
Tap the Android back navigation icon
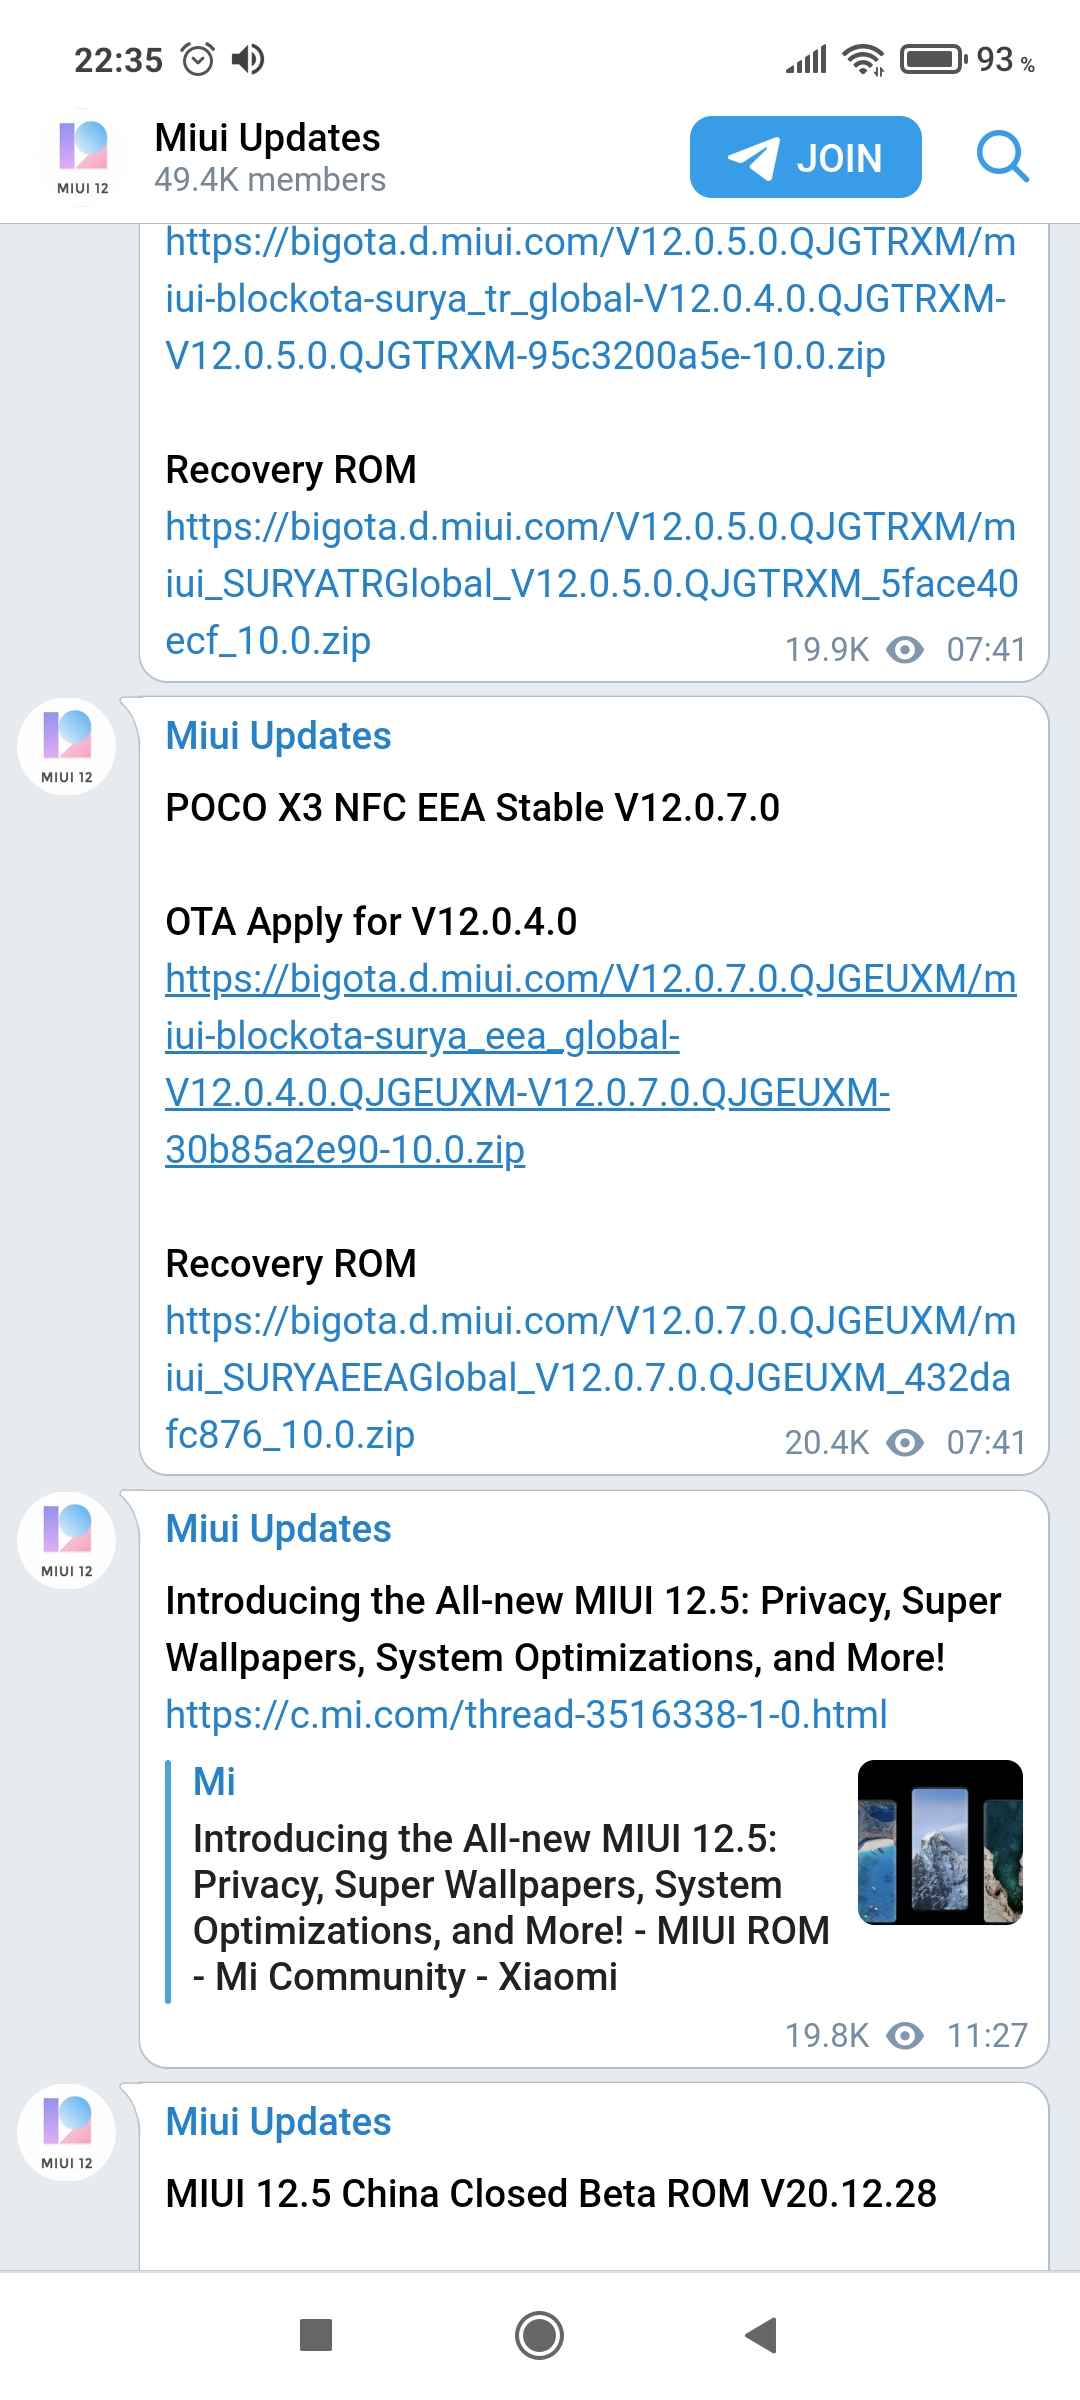[x=762, y=2335]
